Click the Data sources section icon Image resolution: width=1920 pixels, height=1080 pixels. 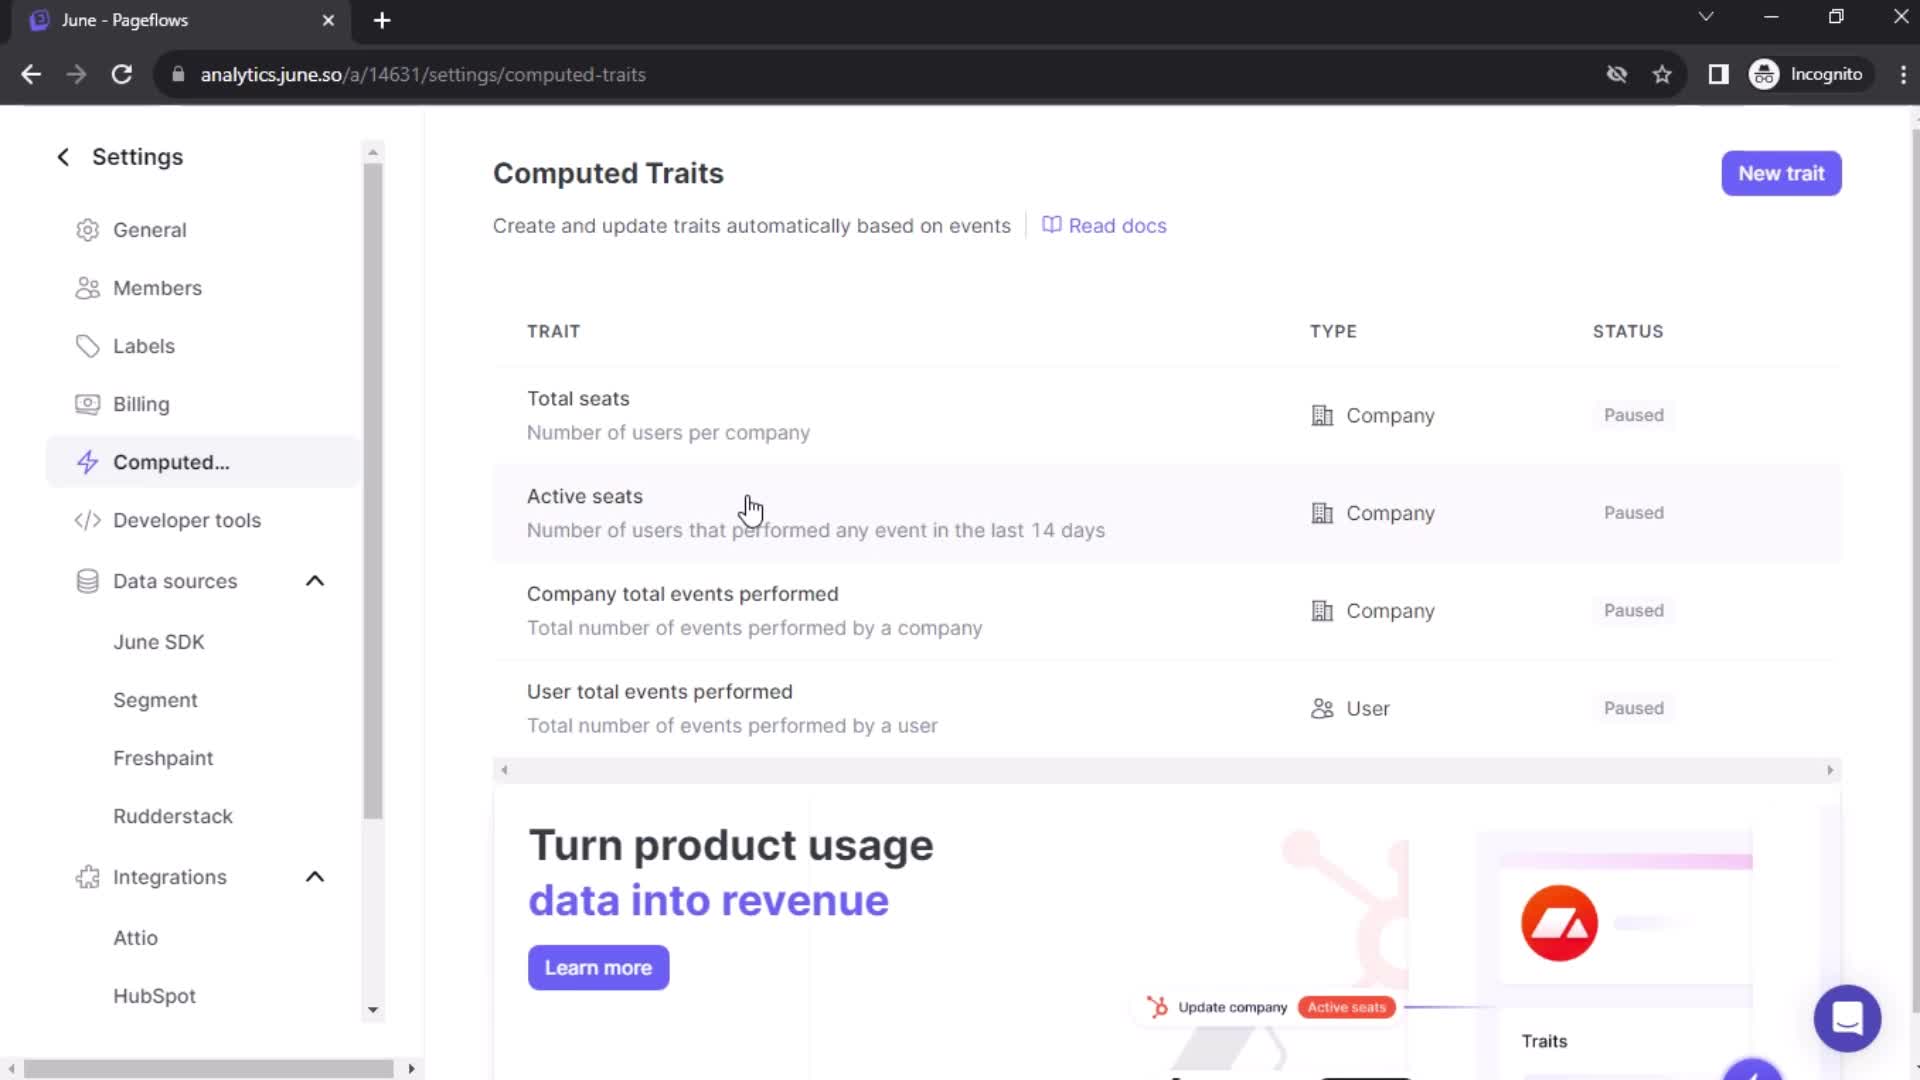tap(87, 580)
